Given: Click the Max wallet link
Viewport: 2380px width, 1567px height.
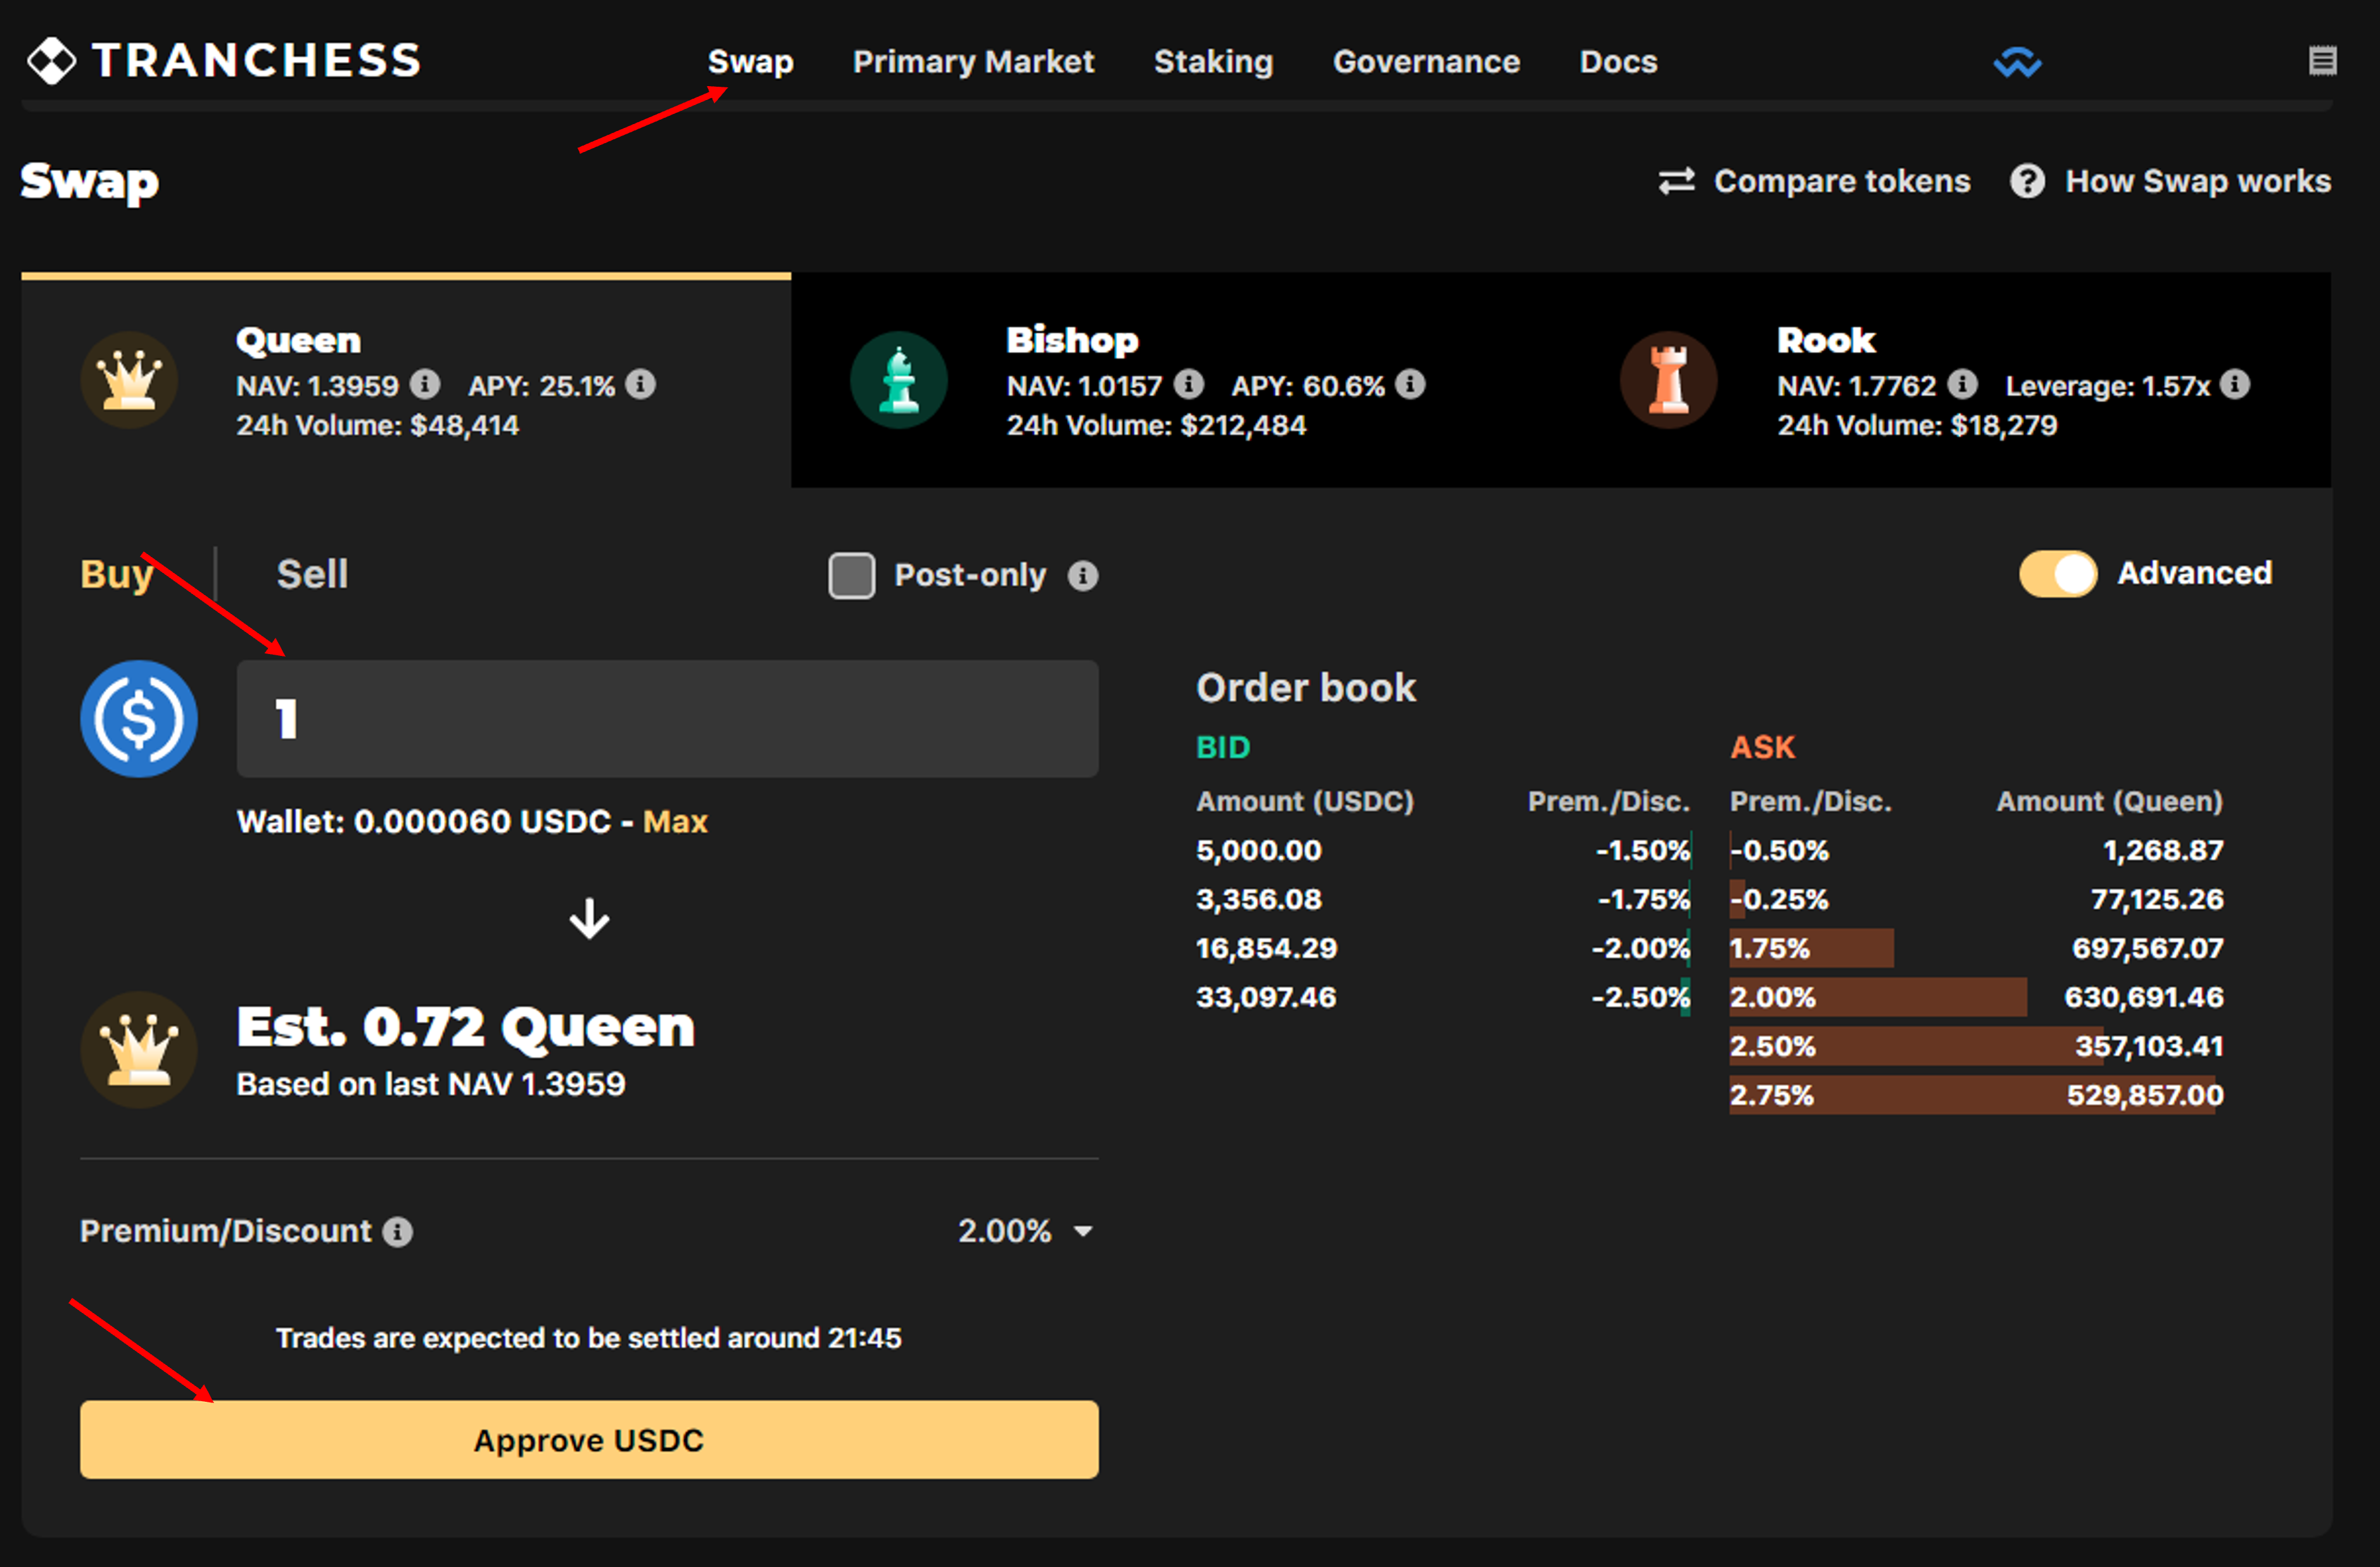Looking at the screenshot, I should click(x=675, y=821).
